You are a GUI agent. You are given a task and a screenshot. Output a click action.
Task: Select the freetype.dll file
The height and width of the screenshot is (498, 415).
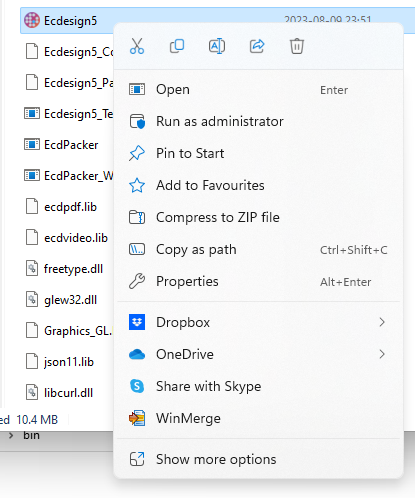73,269
